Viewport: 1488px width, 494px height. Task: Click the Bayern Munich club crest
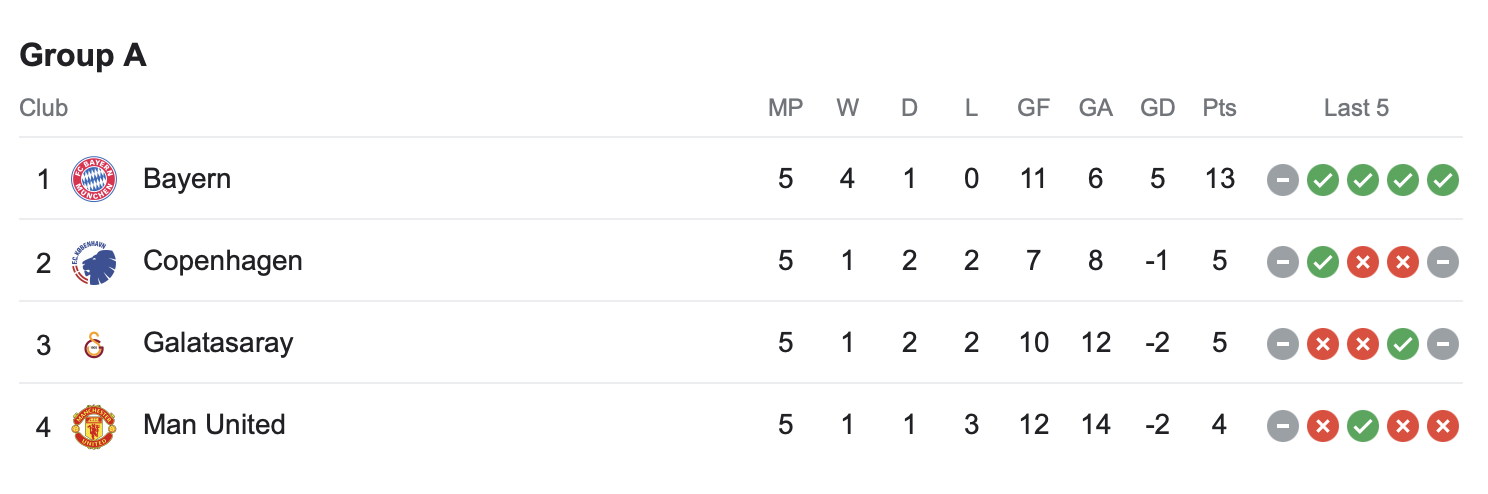tap(94, 180)
